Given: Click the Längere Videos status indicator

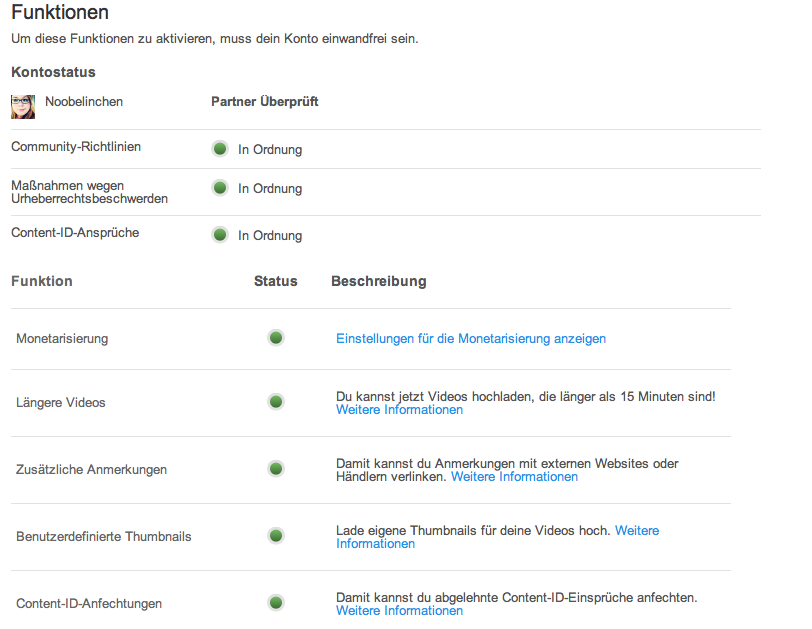Looking at the screenshot, I should click(x=276, y=402).
